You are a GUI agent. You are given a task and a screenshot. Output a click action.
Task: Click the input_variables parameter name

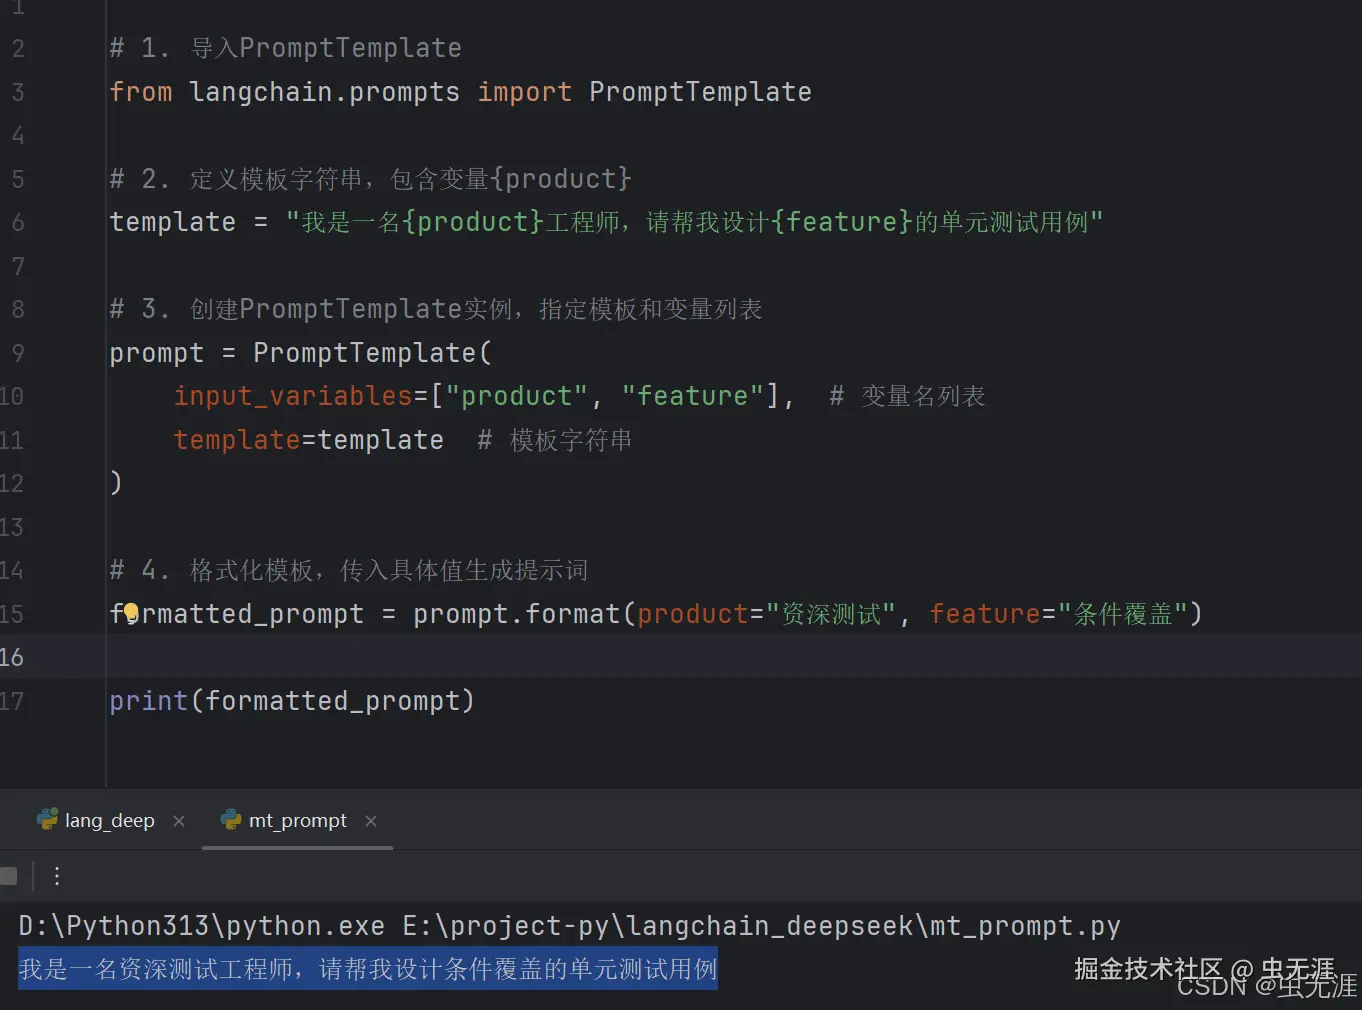(293, 396)
